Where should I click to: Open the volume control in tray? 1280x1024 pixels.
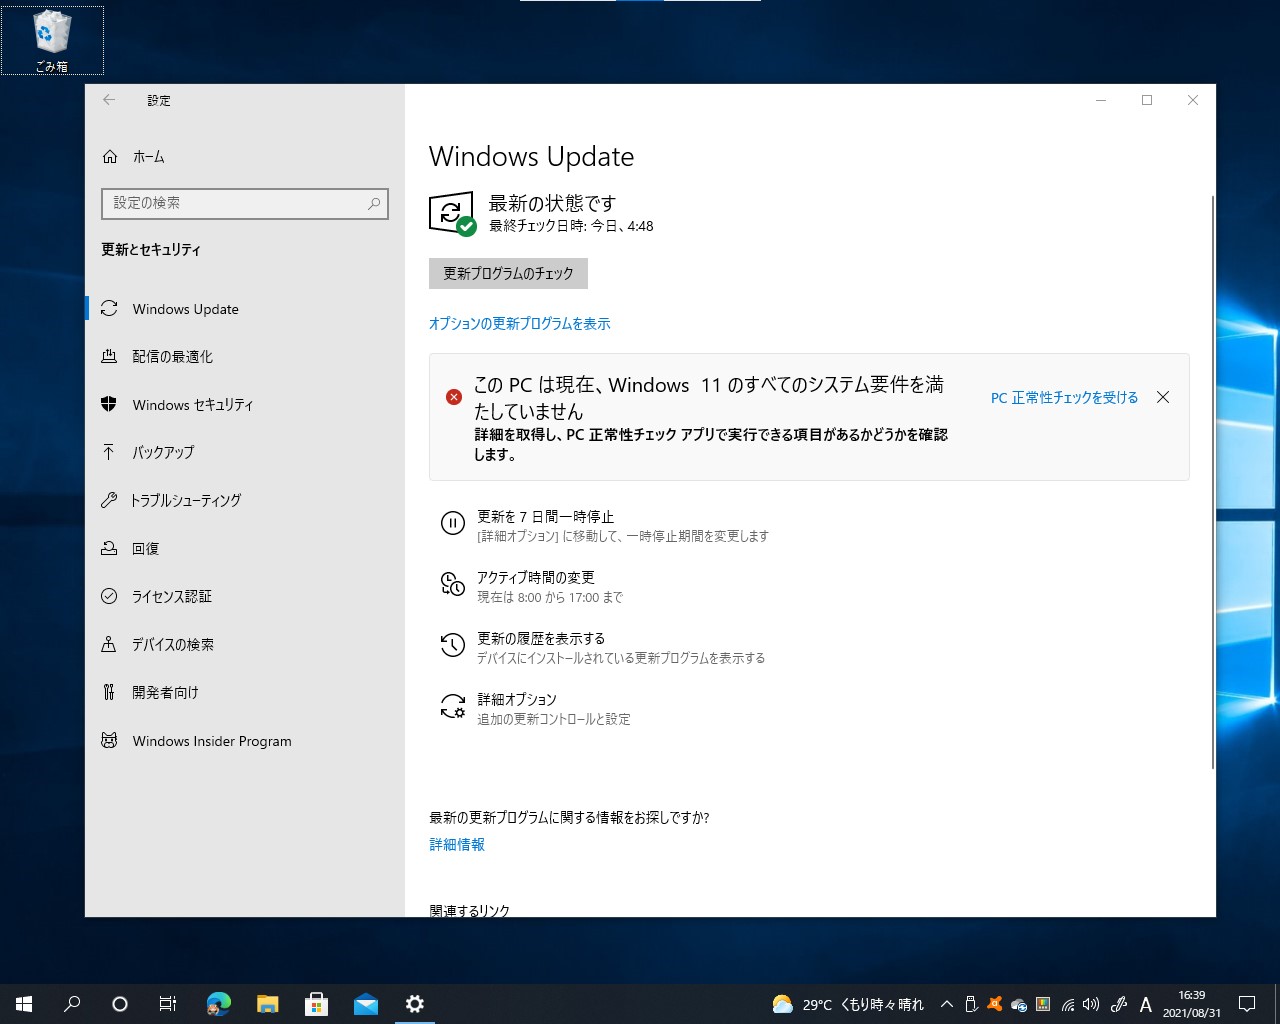point(1091,1004)
